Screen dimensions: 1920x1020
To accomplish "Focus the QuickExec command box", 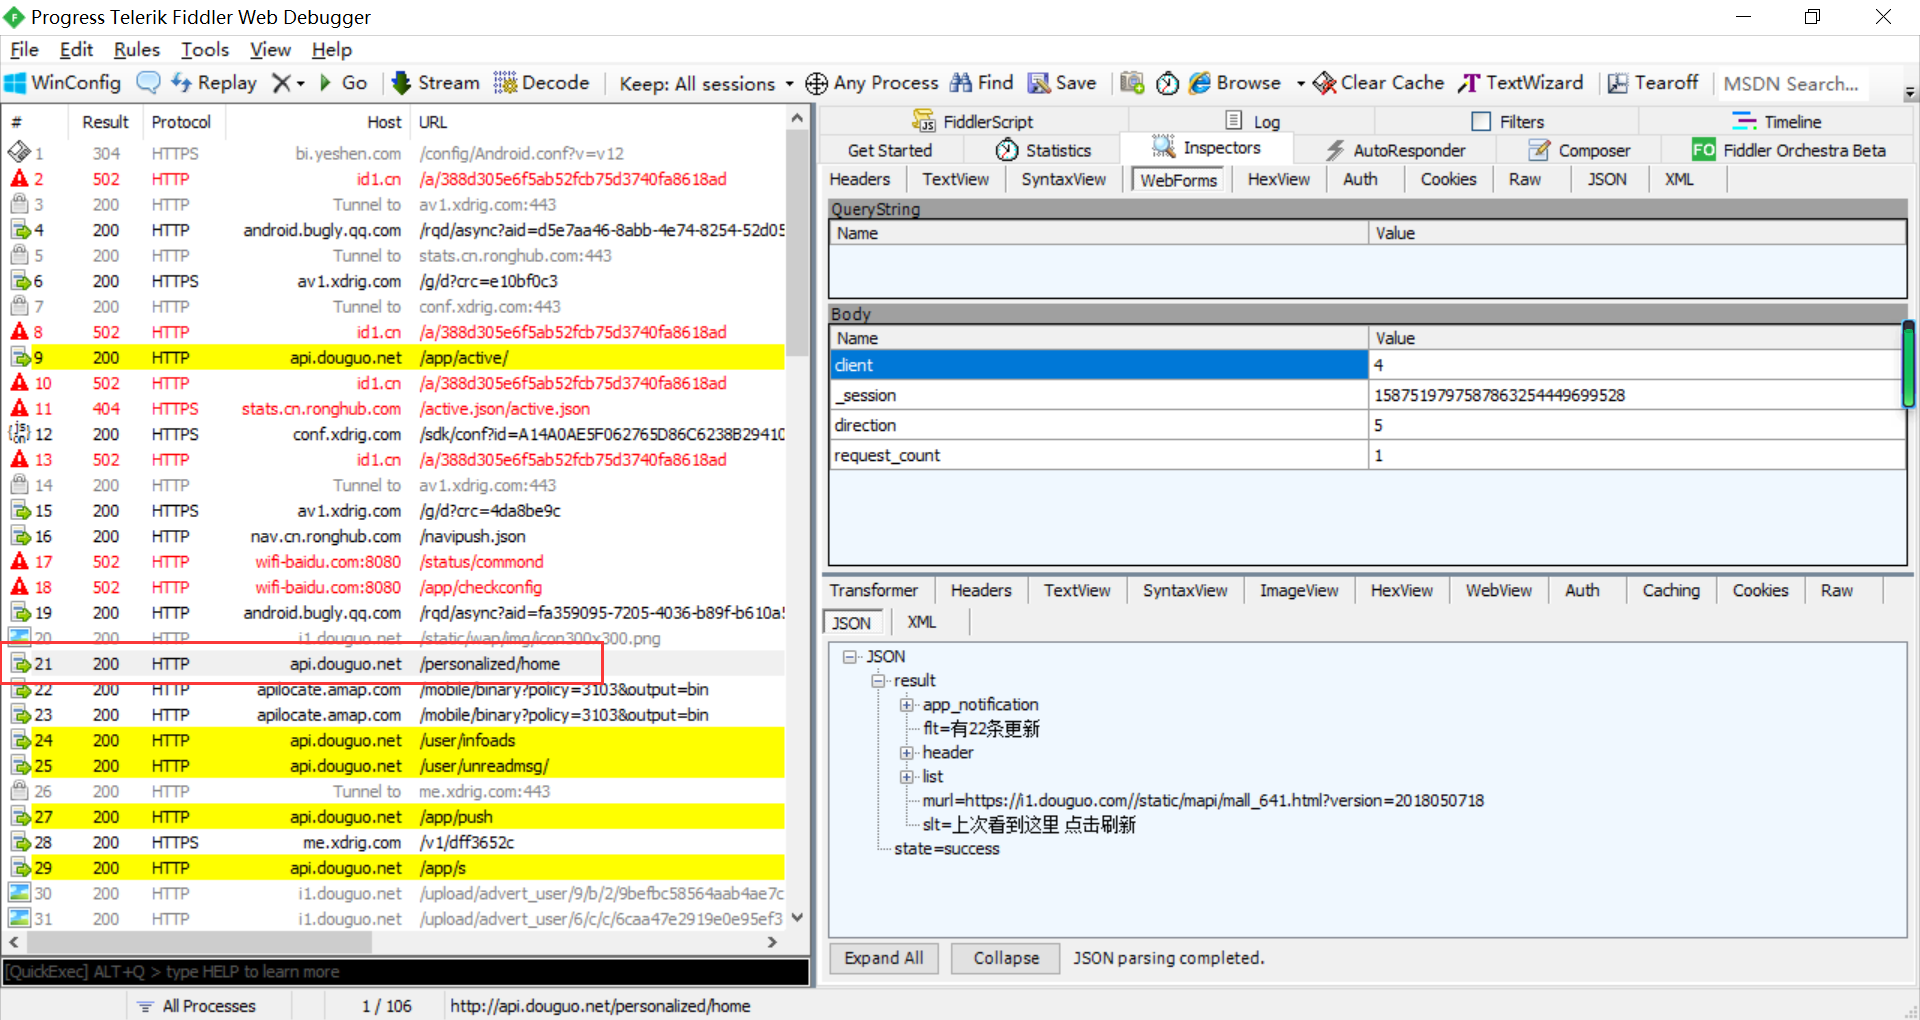I will click(406, 972).
